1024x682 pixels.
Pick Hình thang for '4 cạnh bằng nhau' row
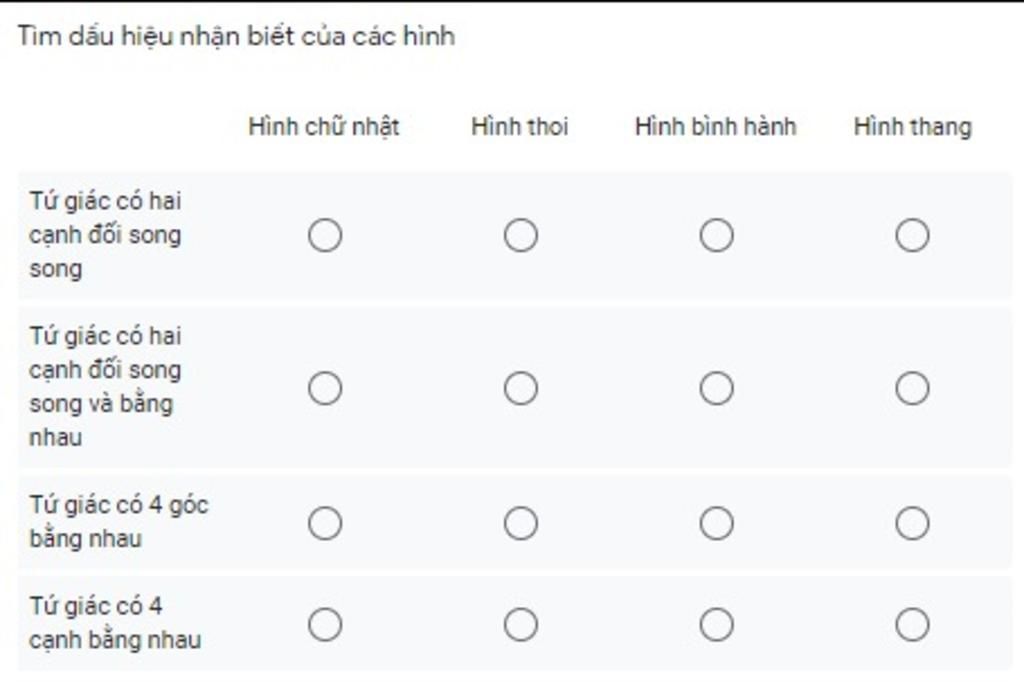point(912,624)
